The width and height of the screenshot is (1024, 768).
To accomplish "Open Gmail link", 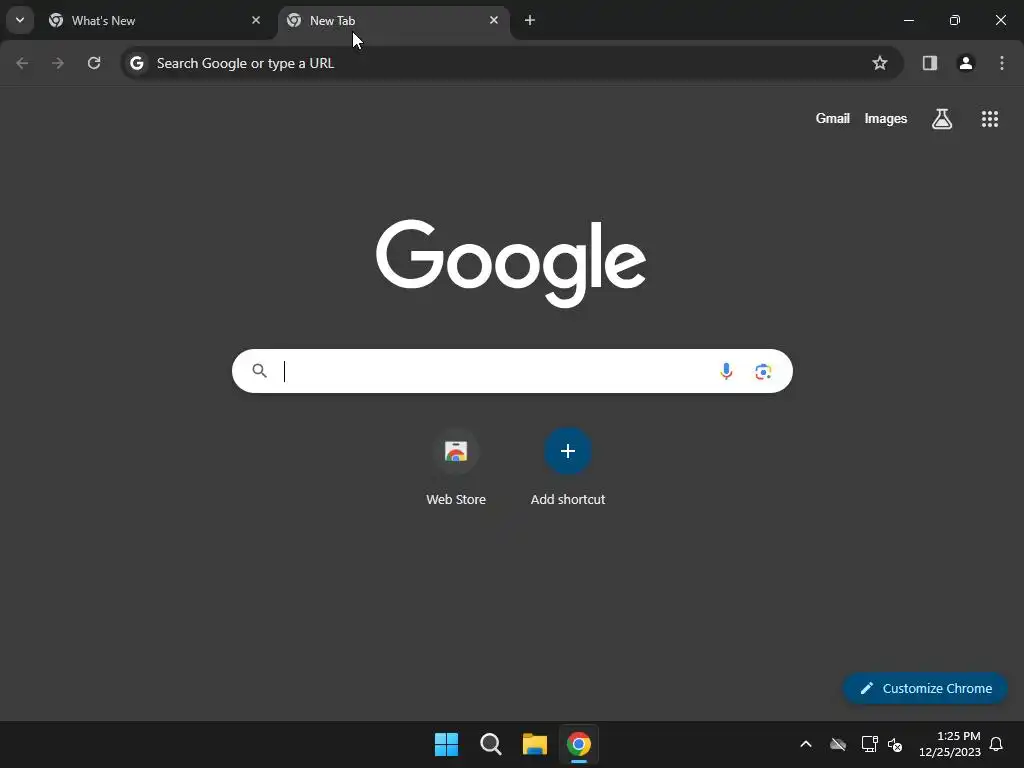I will pos(833,118).
